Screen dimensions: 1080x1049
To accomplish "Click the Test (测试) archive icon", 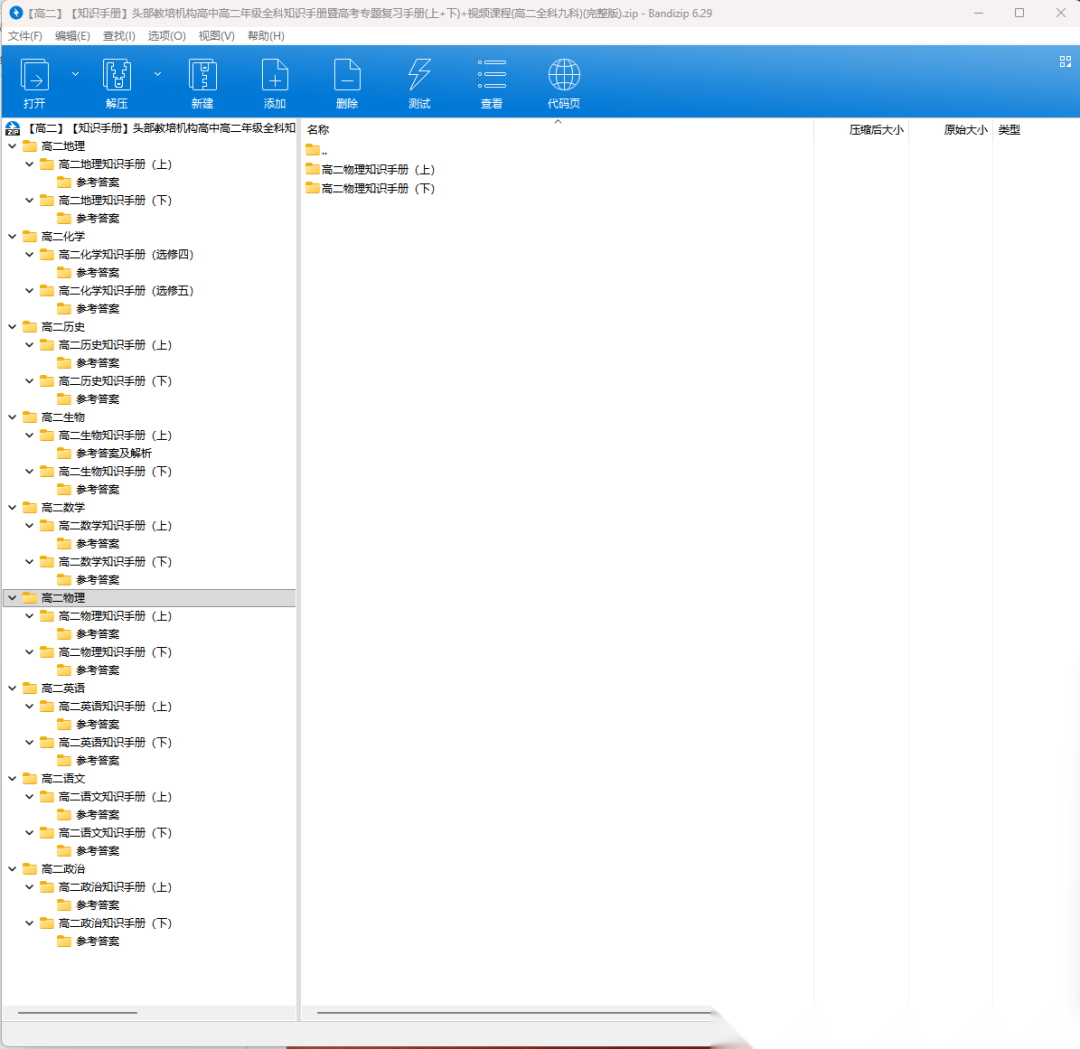I will pyautogui.click(x=420, y=76).
